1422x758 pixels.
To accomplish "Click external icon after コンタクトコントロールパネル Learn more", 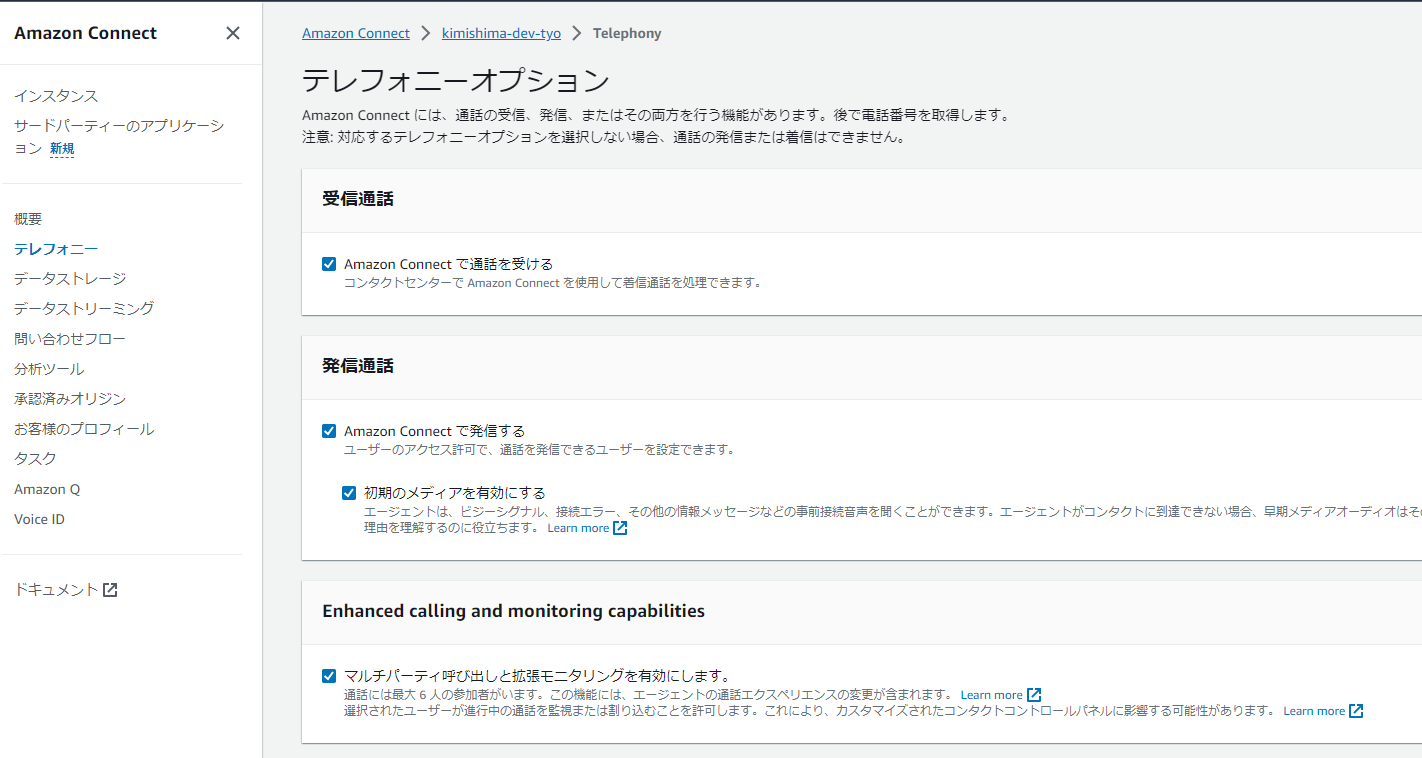I will 1356,711.
